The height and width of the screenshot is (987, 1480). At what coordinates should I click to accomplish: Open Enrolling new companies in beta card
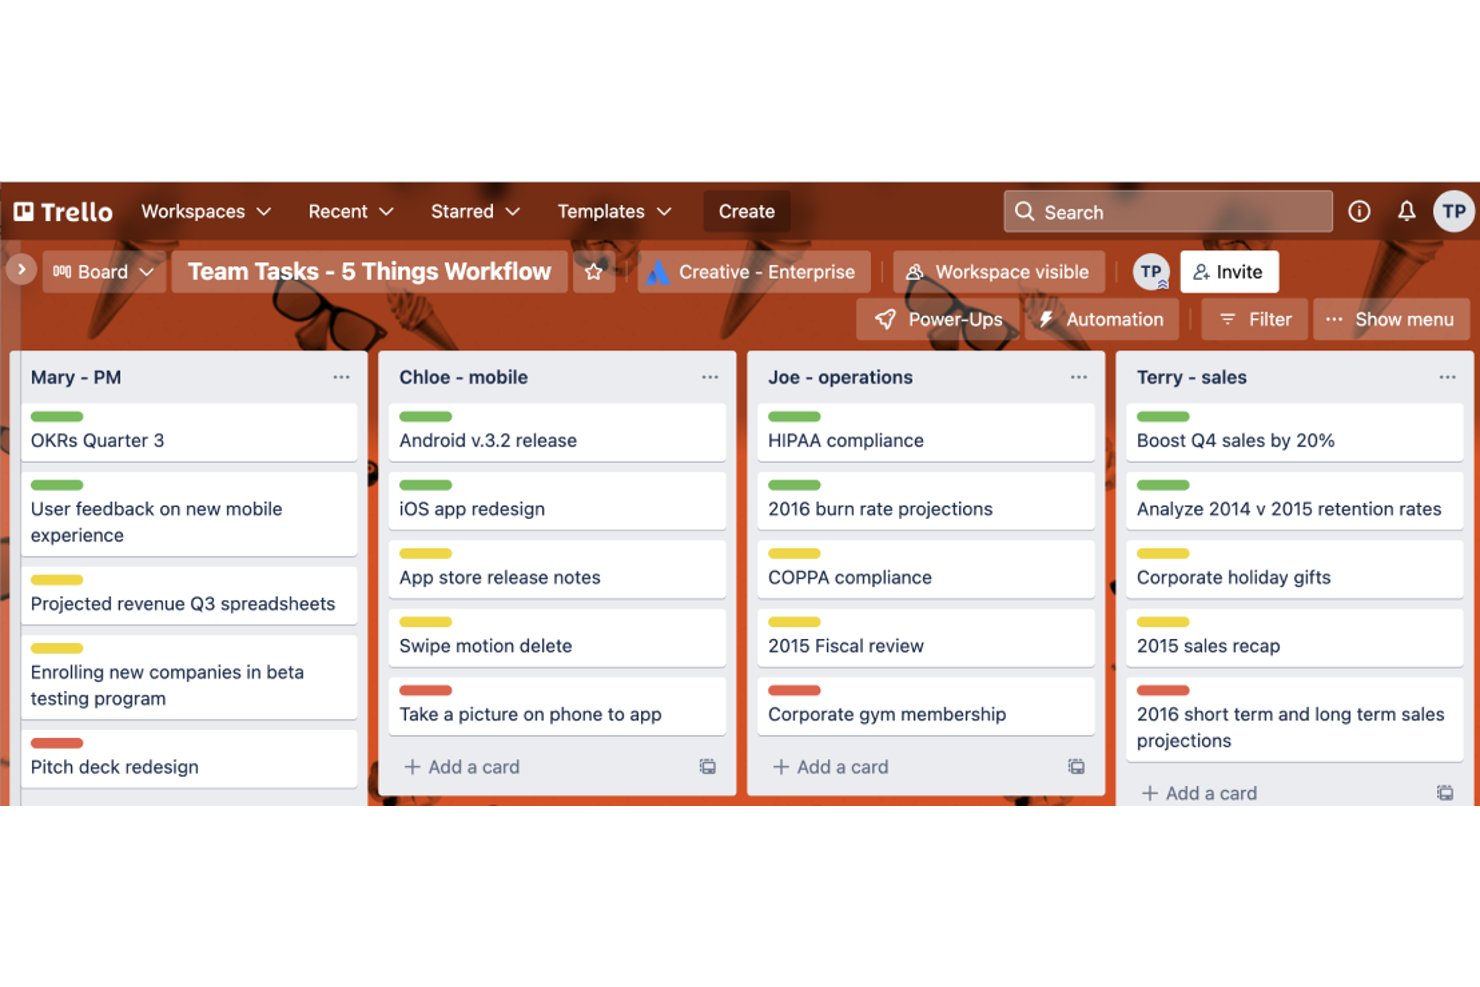189,677
